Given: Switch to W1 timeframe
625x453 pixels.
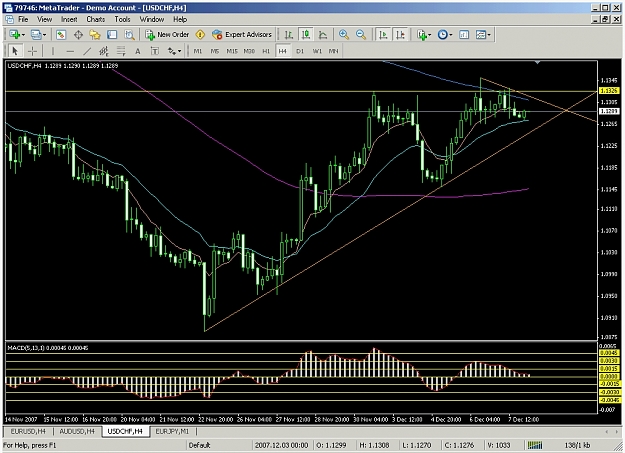Looking at the screenshot, I should pyautogui.click(x=317, y=51).
